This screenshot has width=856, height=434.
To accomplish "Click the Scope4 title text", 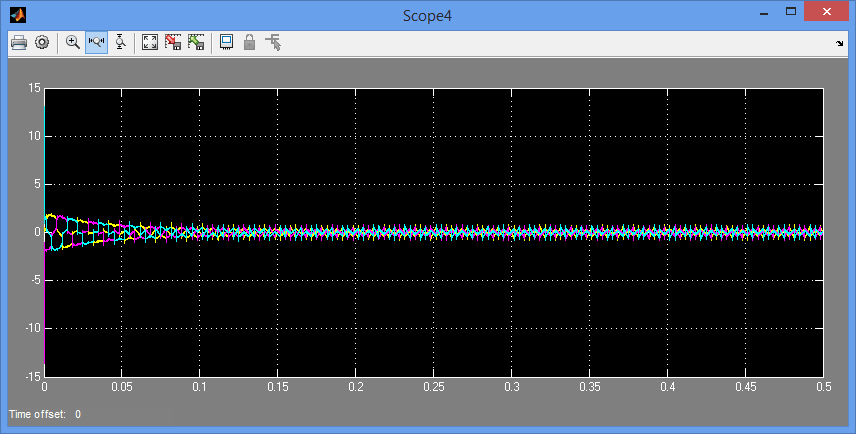I will 427,16.
